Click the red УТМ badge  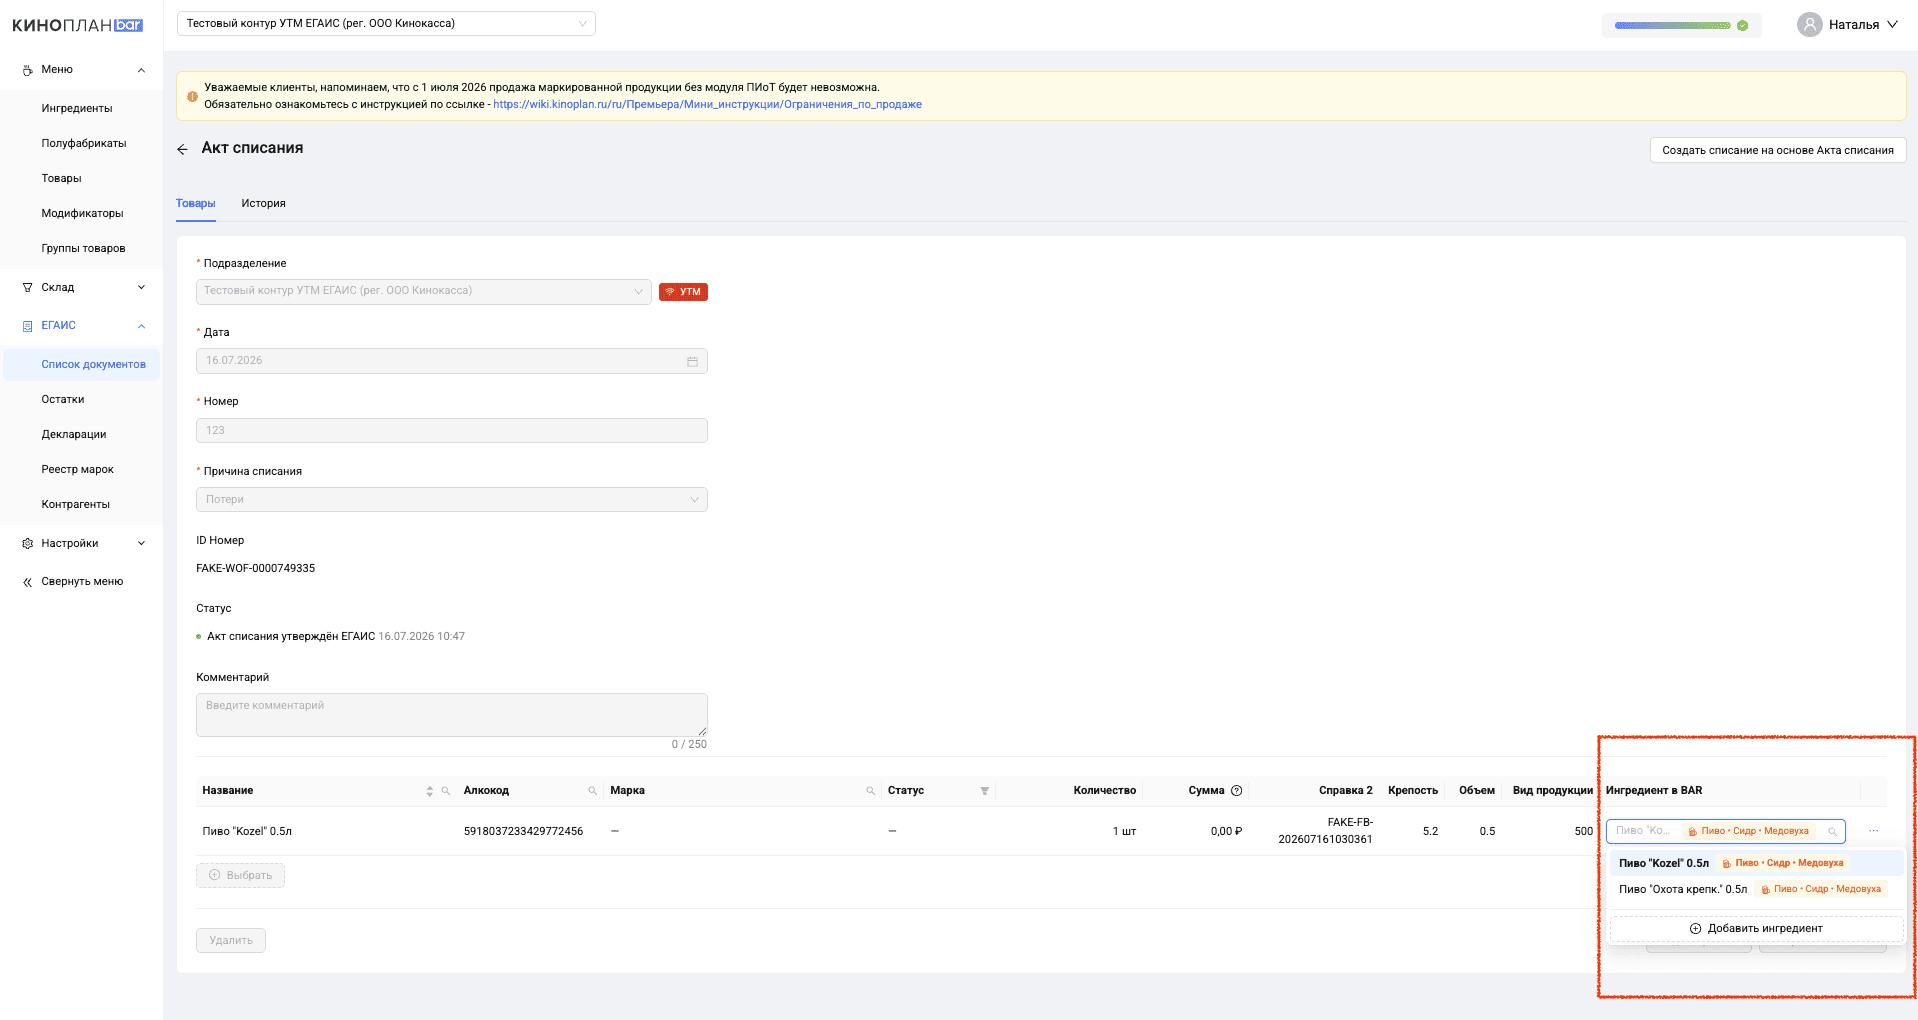coord(683,292)
